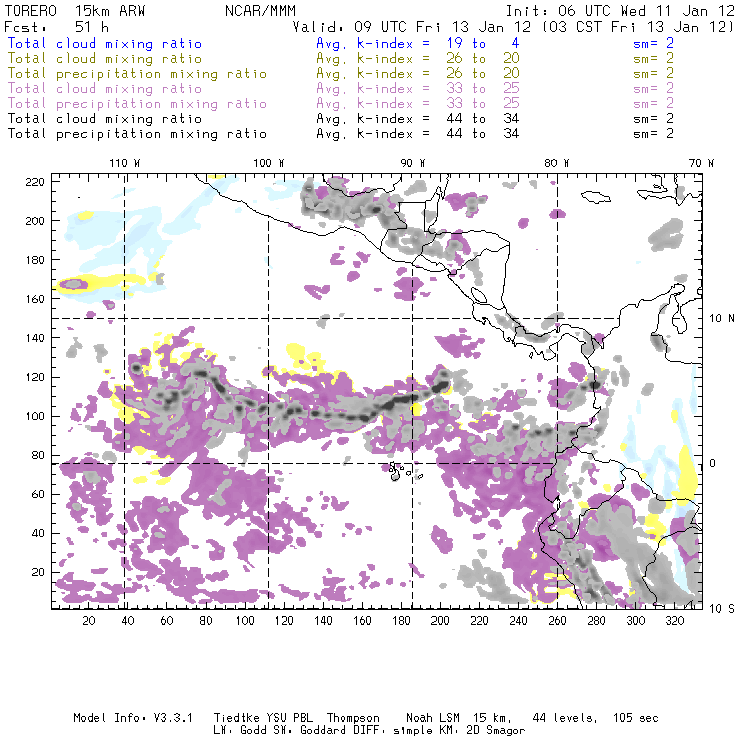Click the blue Total cloud mixing ratio legend

(x=104, y=44)
